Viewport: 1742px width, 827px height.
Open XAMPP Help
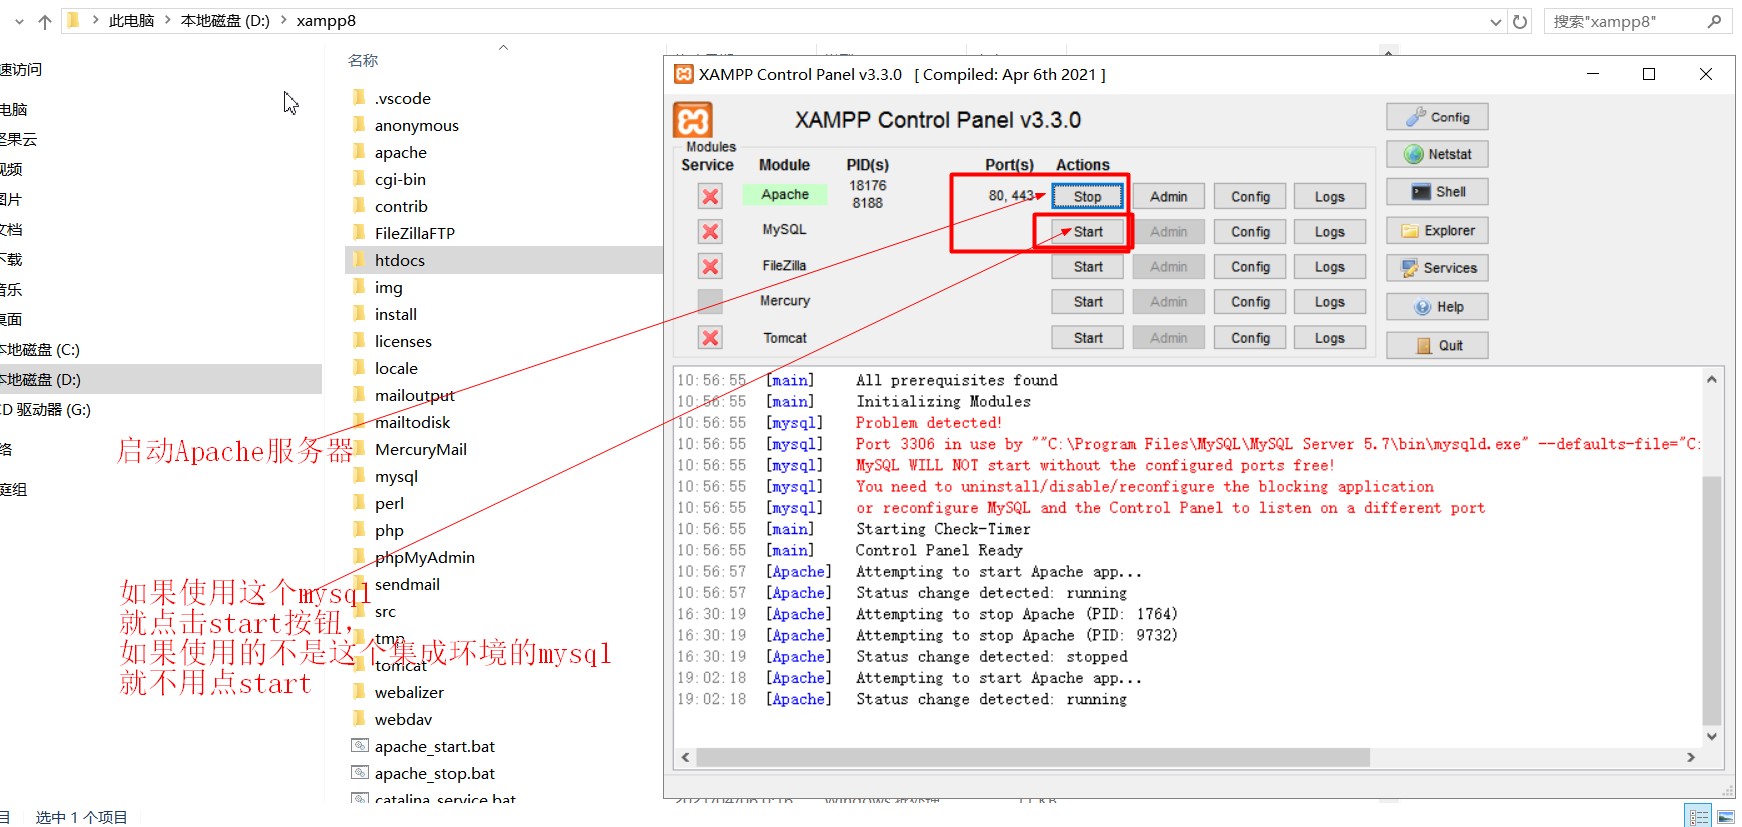pyautogui.click(x=1437, y=307)
